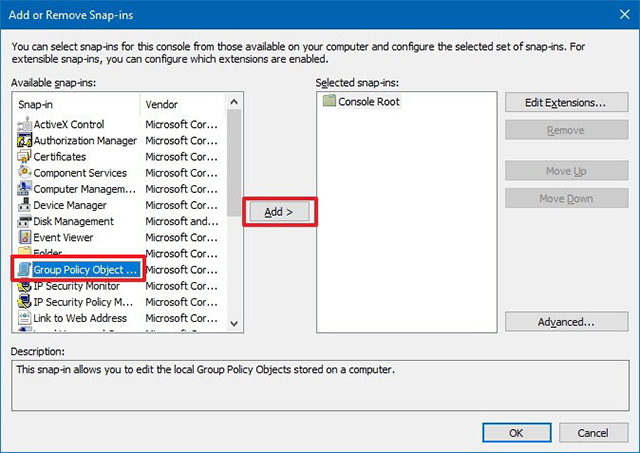Click the Console Root folder icon
The width and height of the screenshot is (640, 453).
(329, 101)
